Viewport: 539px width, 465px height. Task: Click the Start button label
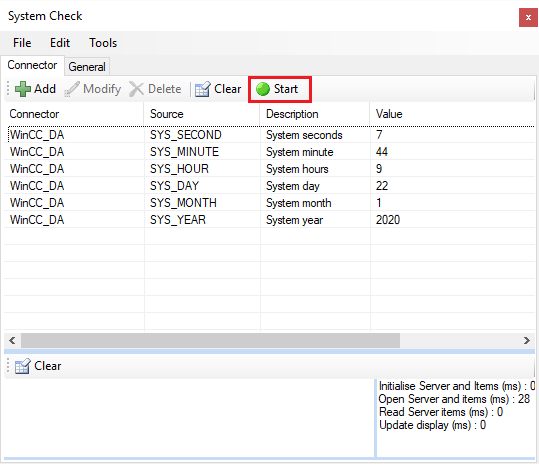pos(285,89)
